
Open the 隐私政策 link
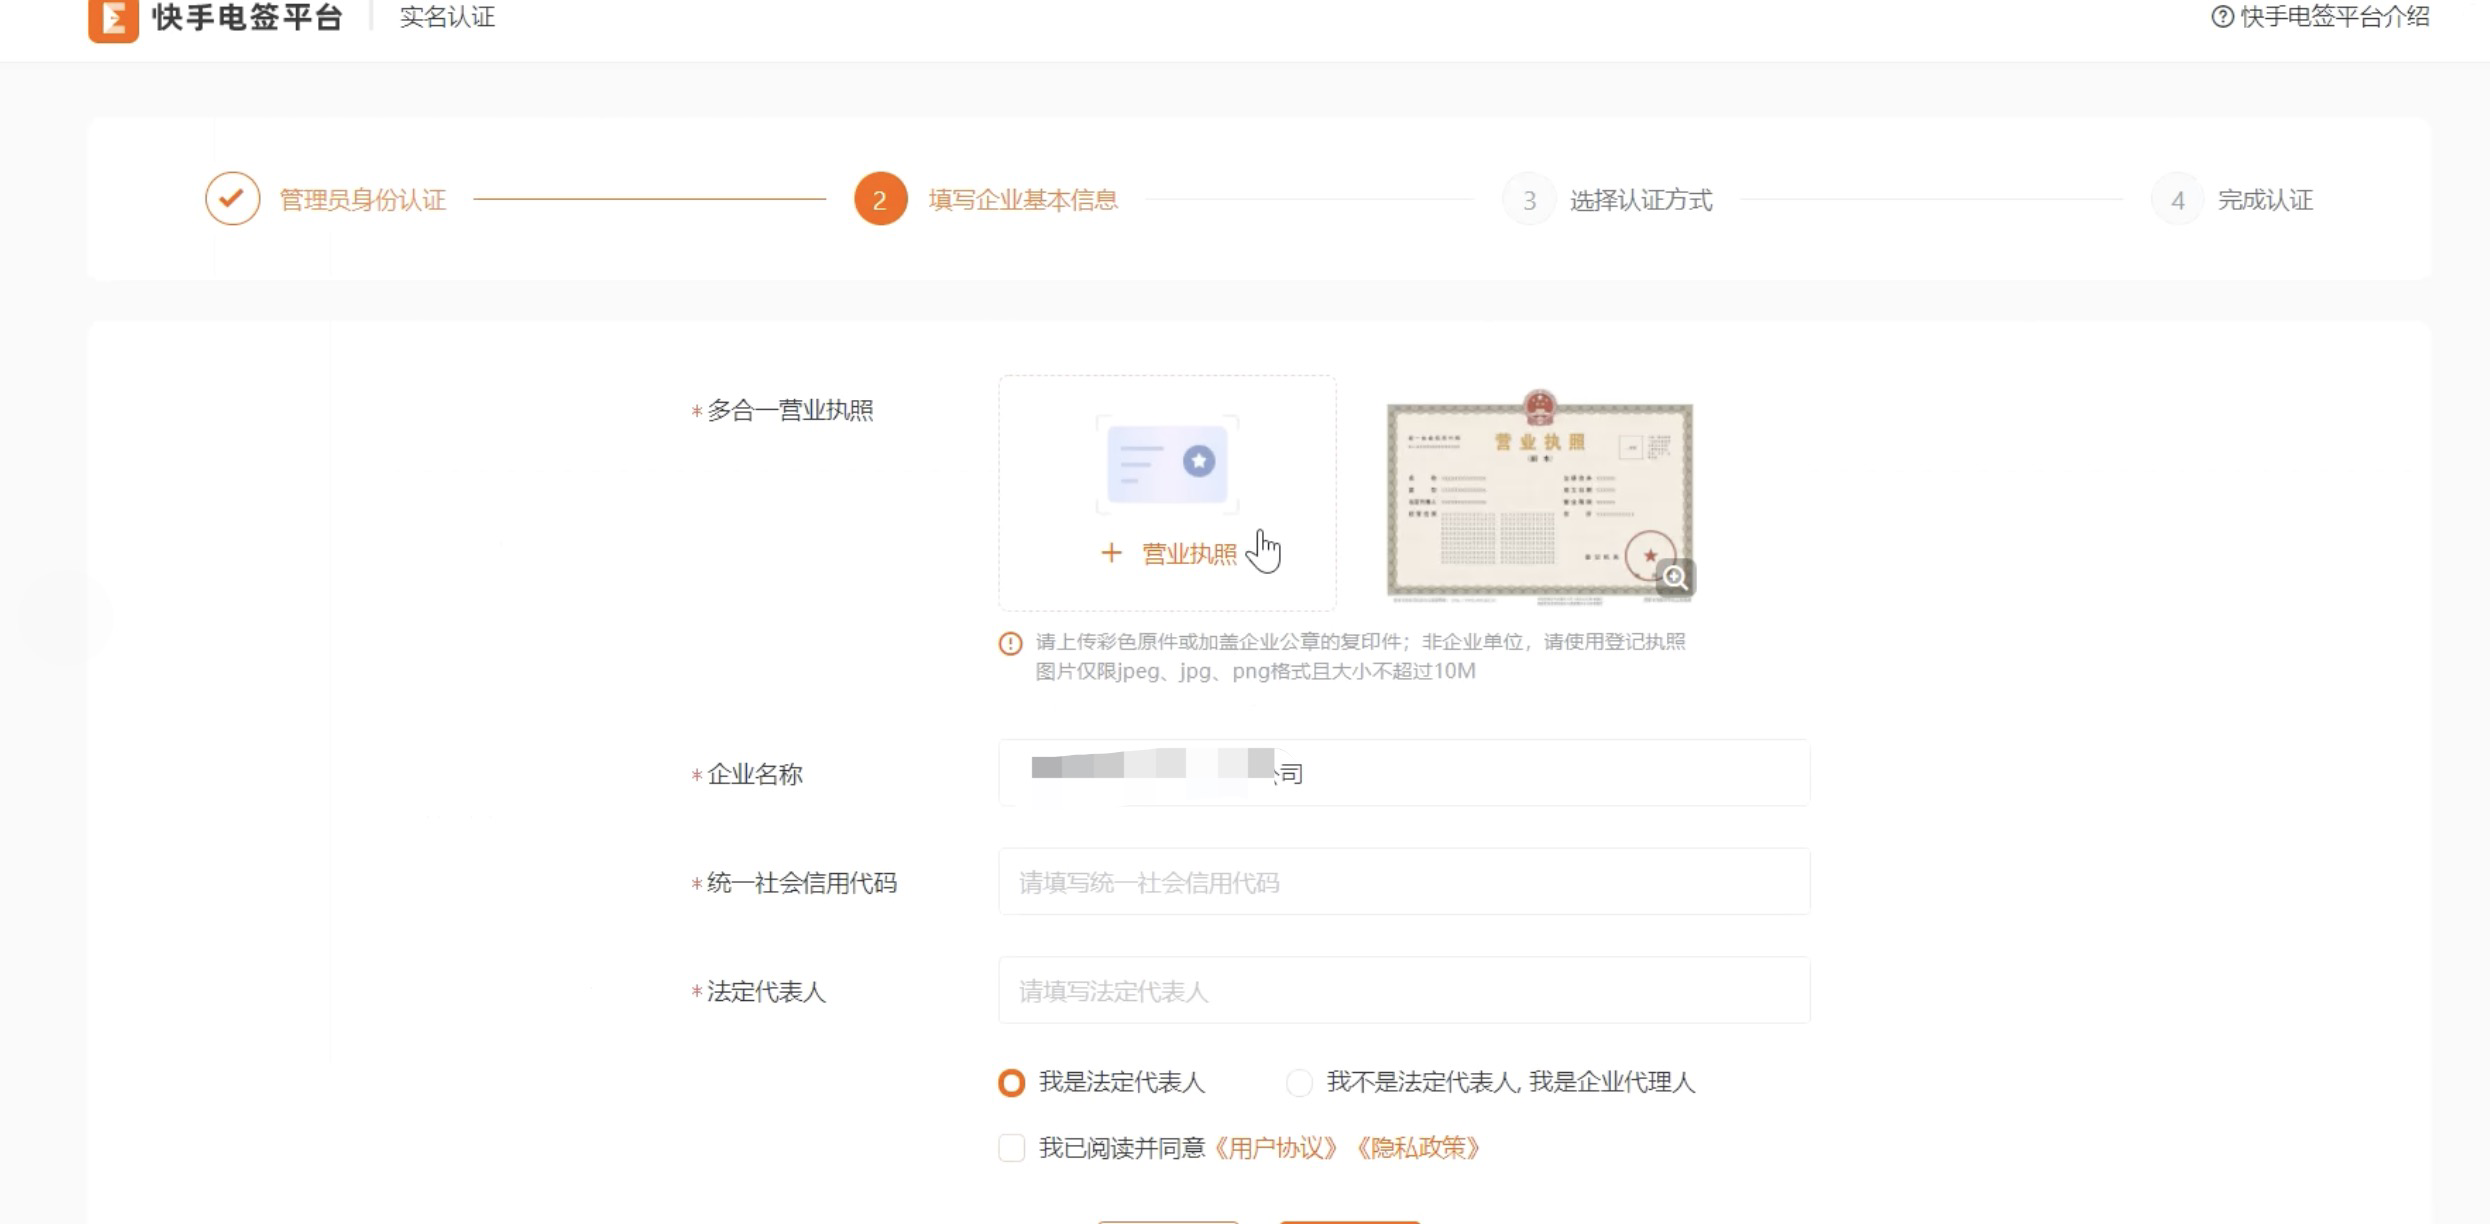tap(1417, 1147)
